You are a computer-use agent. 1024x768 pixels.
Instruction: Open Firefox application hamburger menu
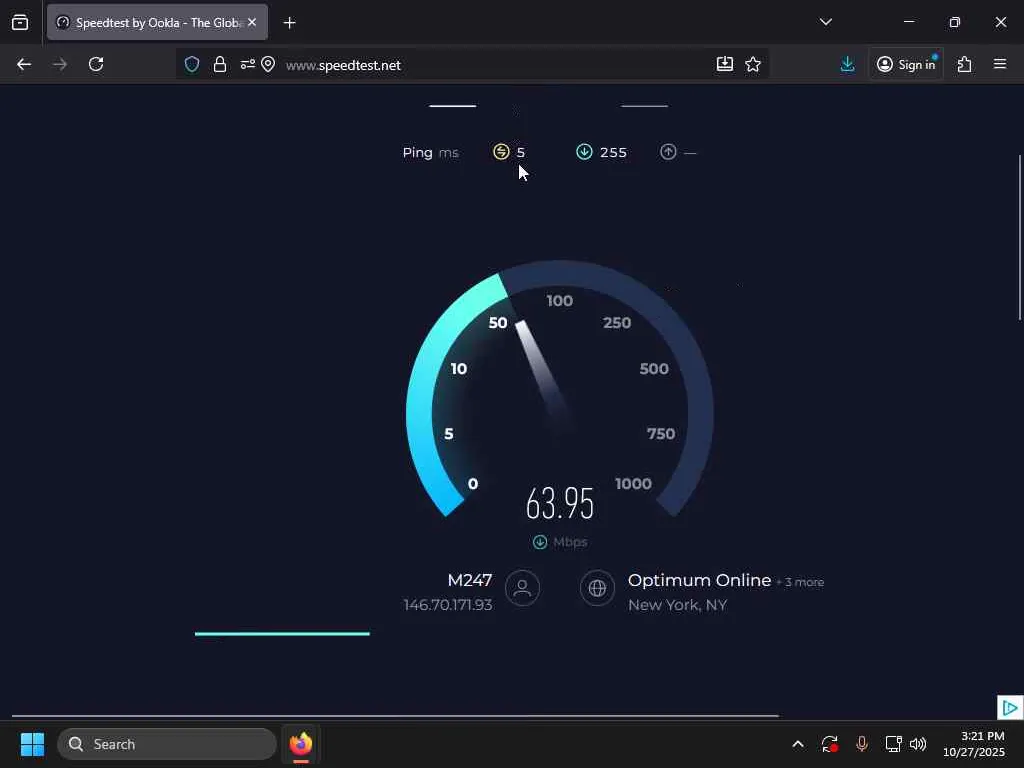pos(1000,64)
